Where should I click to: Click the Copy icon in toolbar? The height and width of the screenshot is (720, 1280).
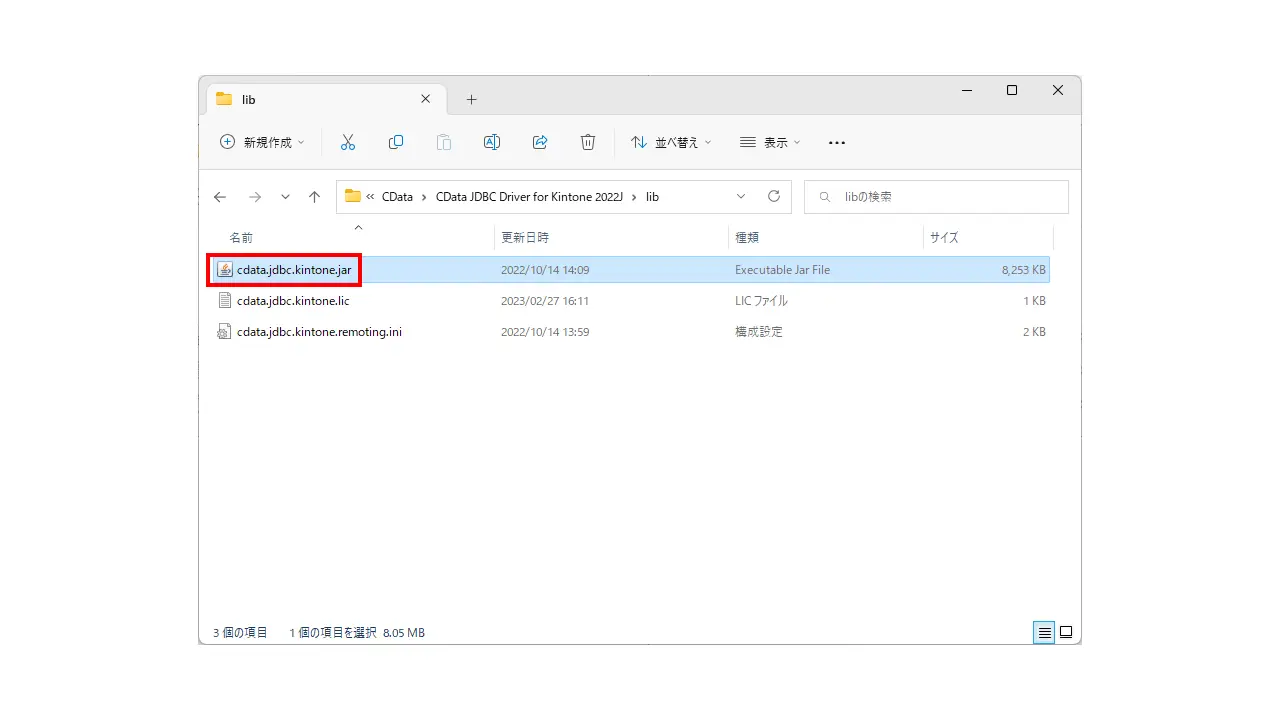[396, 142]
